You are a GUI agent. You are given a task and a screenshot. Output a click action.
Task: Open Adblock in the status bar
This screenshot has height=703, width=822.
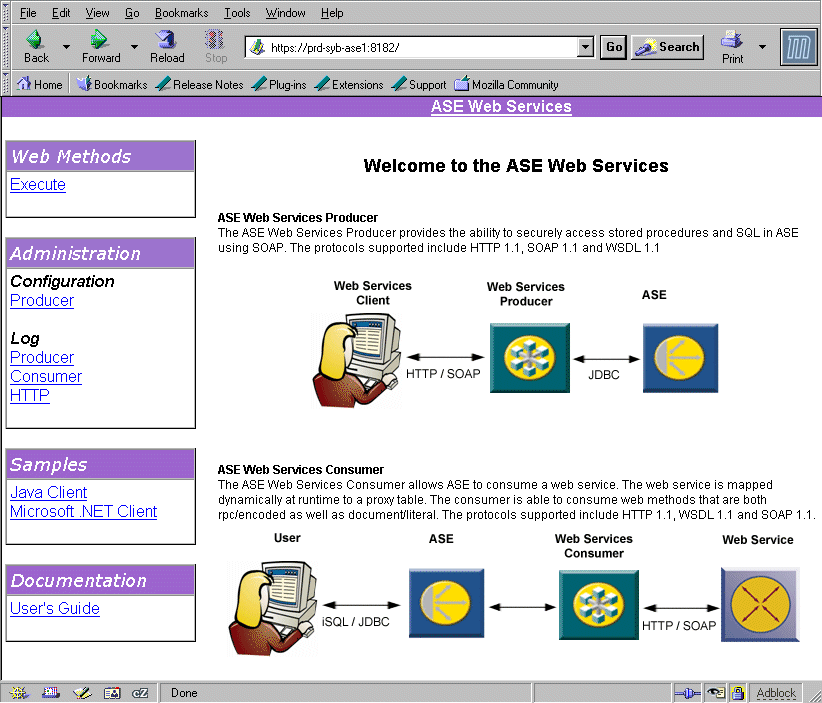click(776, 692)
